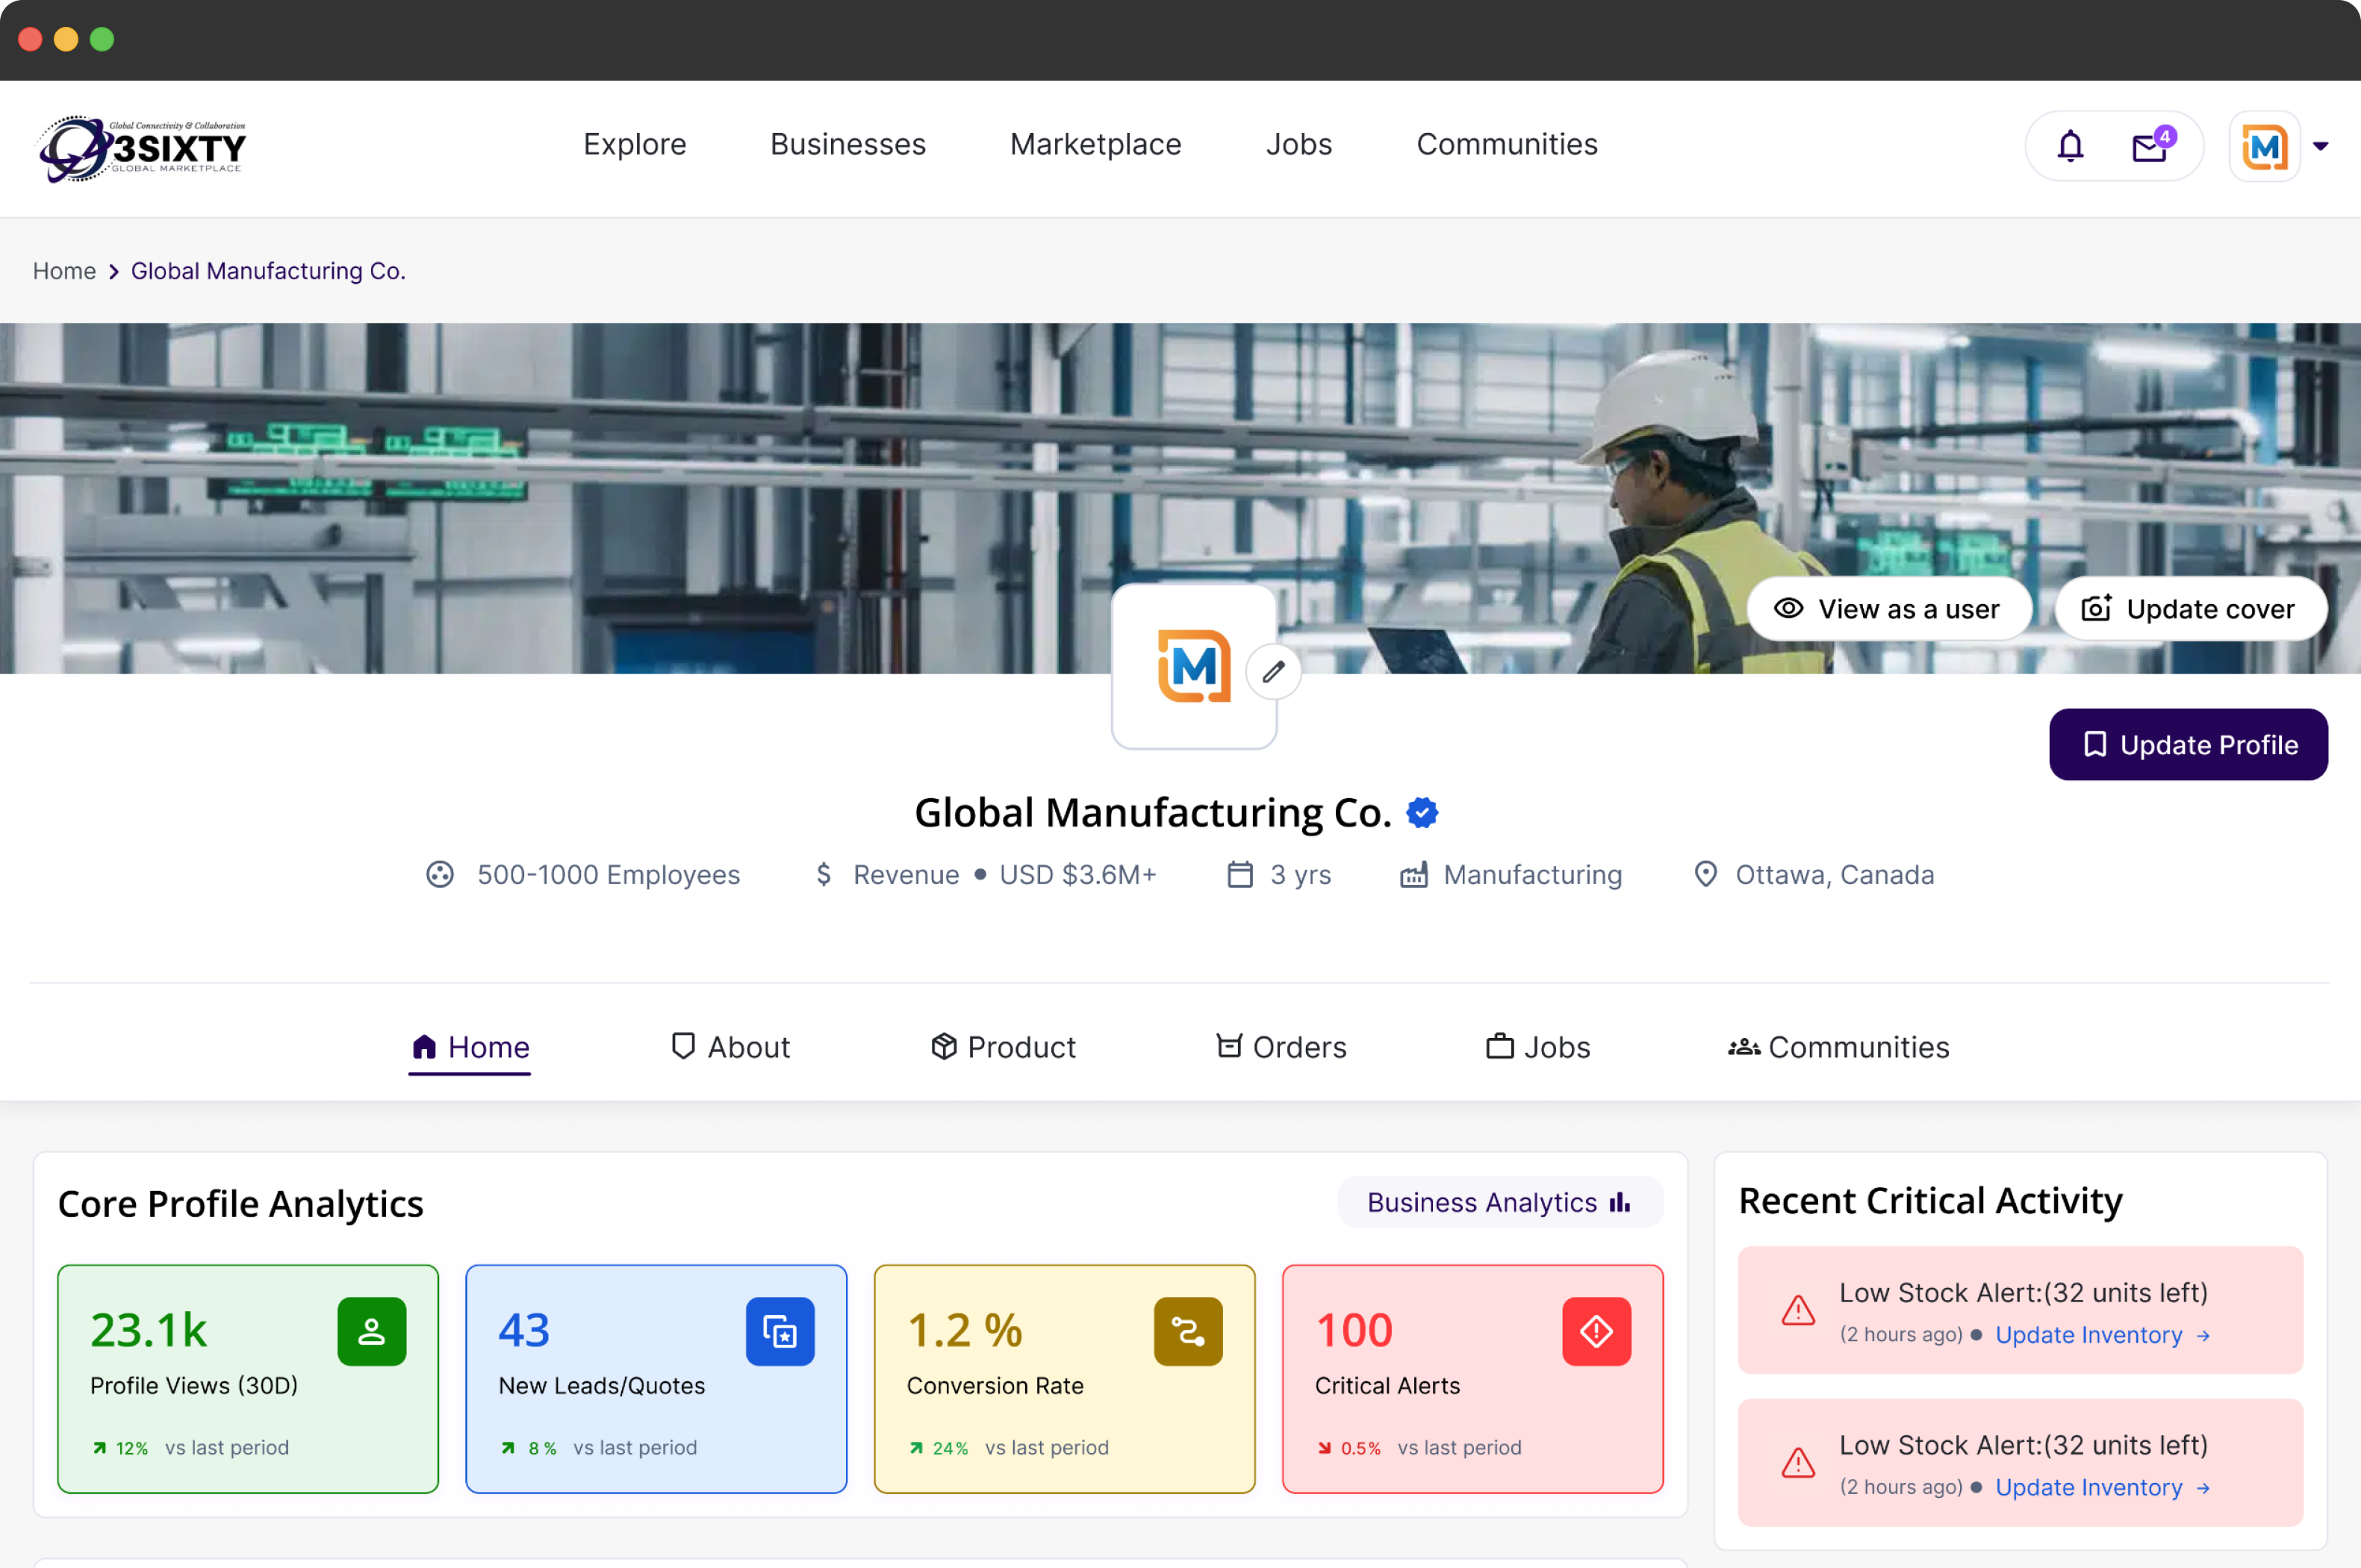
Task: Switch to the Product tab
Action: [x=1003, y=1047]
